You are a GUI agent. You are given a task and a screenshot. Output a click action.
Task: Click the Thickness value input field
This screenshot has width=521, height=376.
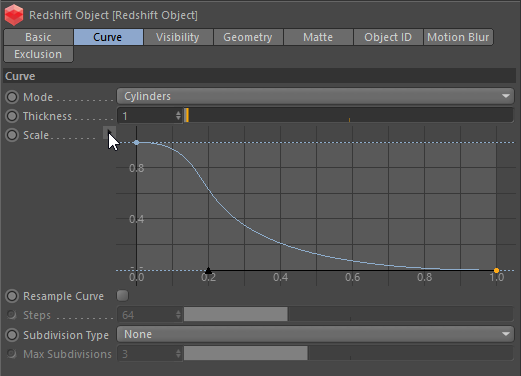point(146,116)
